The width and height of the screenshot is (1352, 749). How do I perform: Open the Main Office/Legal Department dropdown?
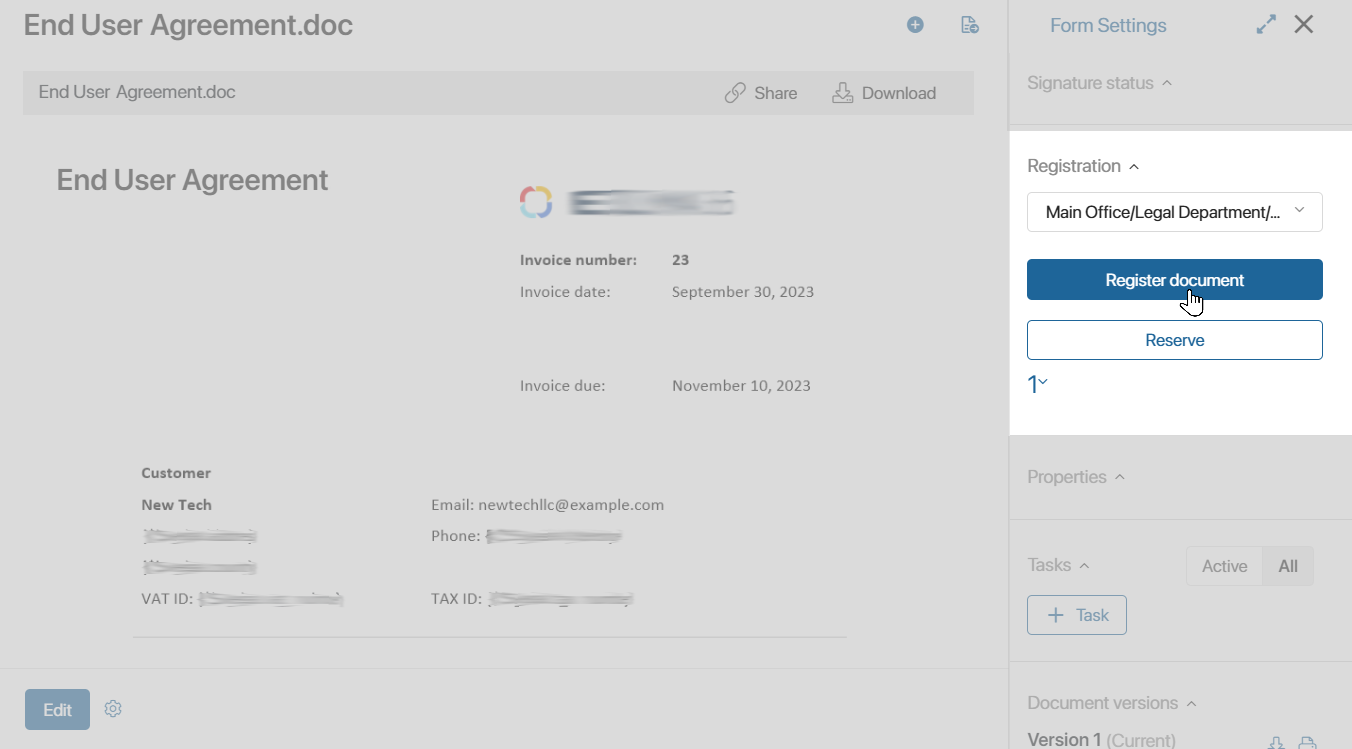1175,212
